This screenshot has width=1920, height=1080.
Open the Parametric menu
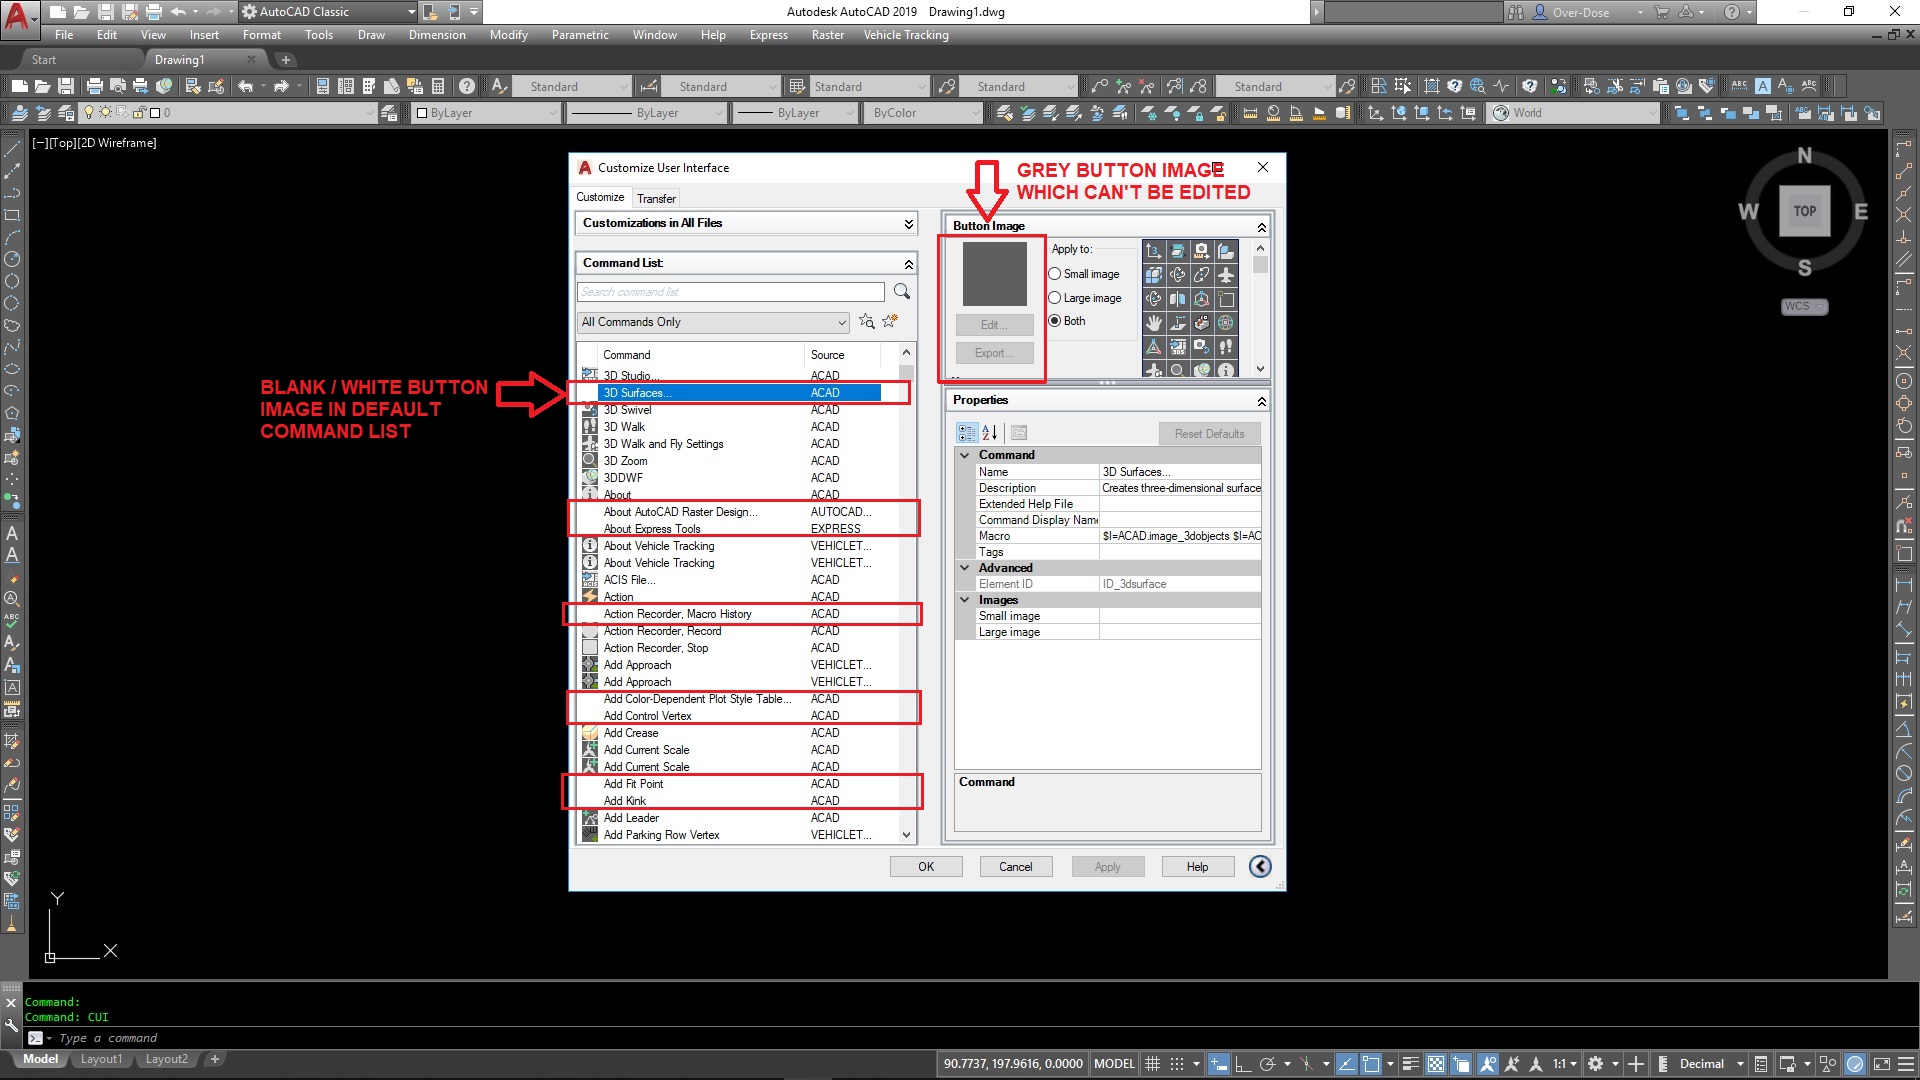pyautogui.click(x=580, y=35)
